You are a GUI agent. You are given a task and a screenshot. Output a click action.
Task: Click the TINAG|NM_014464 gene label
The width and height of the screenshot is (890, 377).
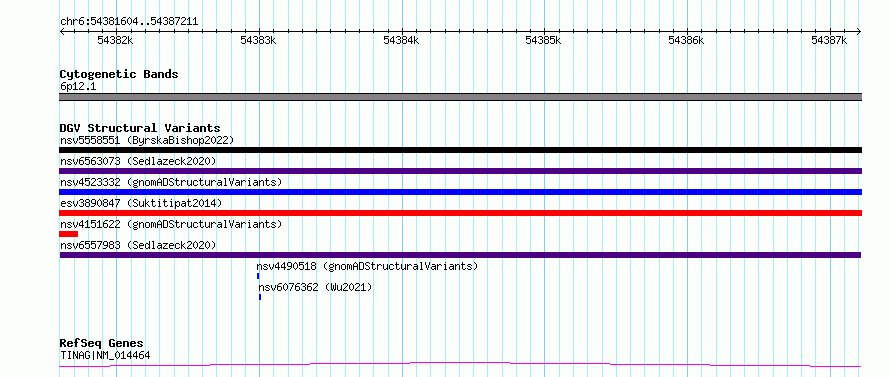105,355
